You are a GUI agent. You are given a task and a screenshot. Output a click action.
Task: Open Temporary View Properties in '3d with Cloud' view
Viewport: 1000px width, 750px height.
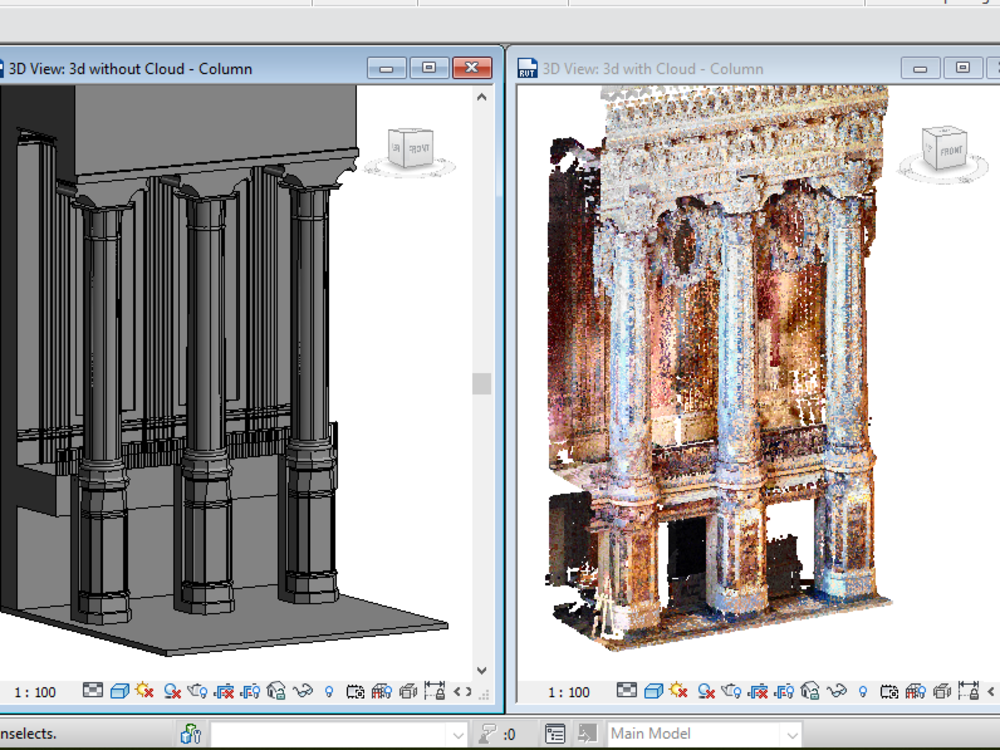coord(889,692)
